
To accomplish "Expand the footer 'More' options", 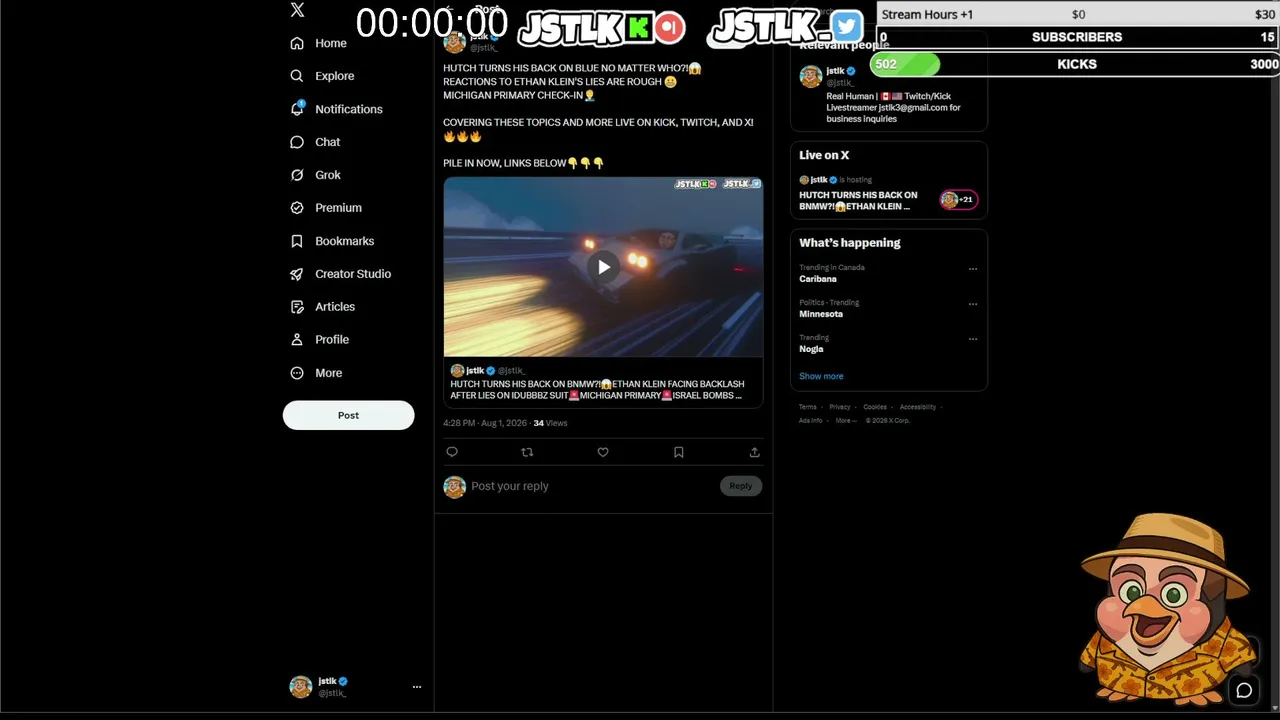I will (x=845, y=421).
